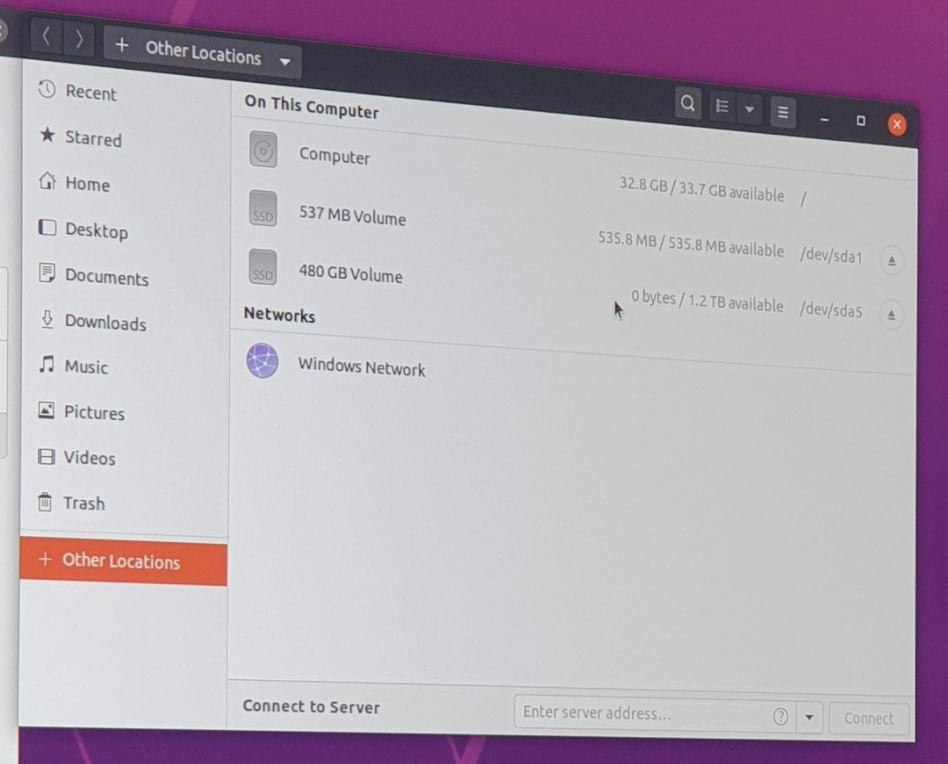948x764 pixels.
Task: Open server address help question icon
Action: point(781,717)
